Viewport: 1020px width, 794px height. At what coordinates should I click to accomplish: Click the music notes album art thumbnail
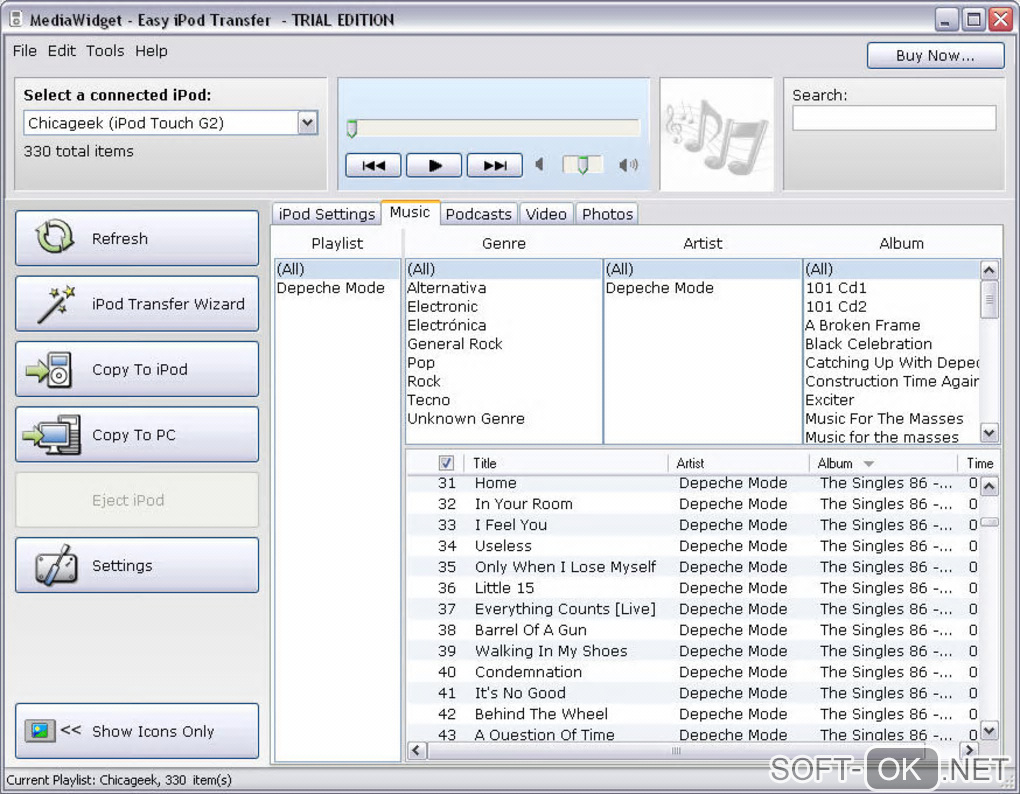(x=716, y=135)
